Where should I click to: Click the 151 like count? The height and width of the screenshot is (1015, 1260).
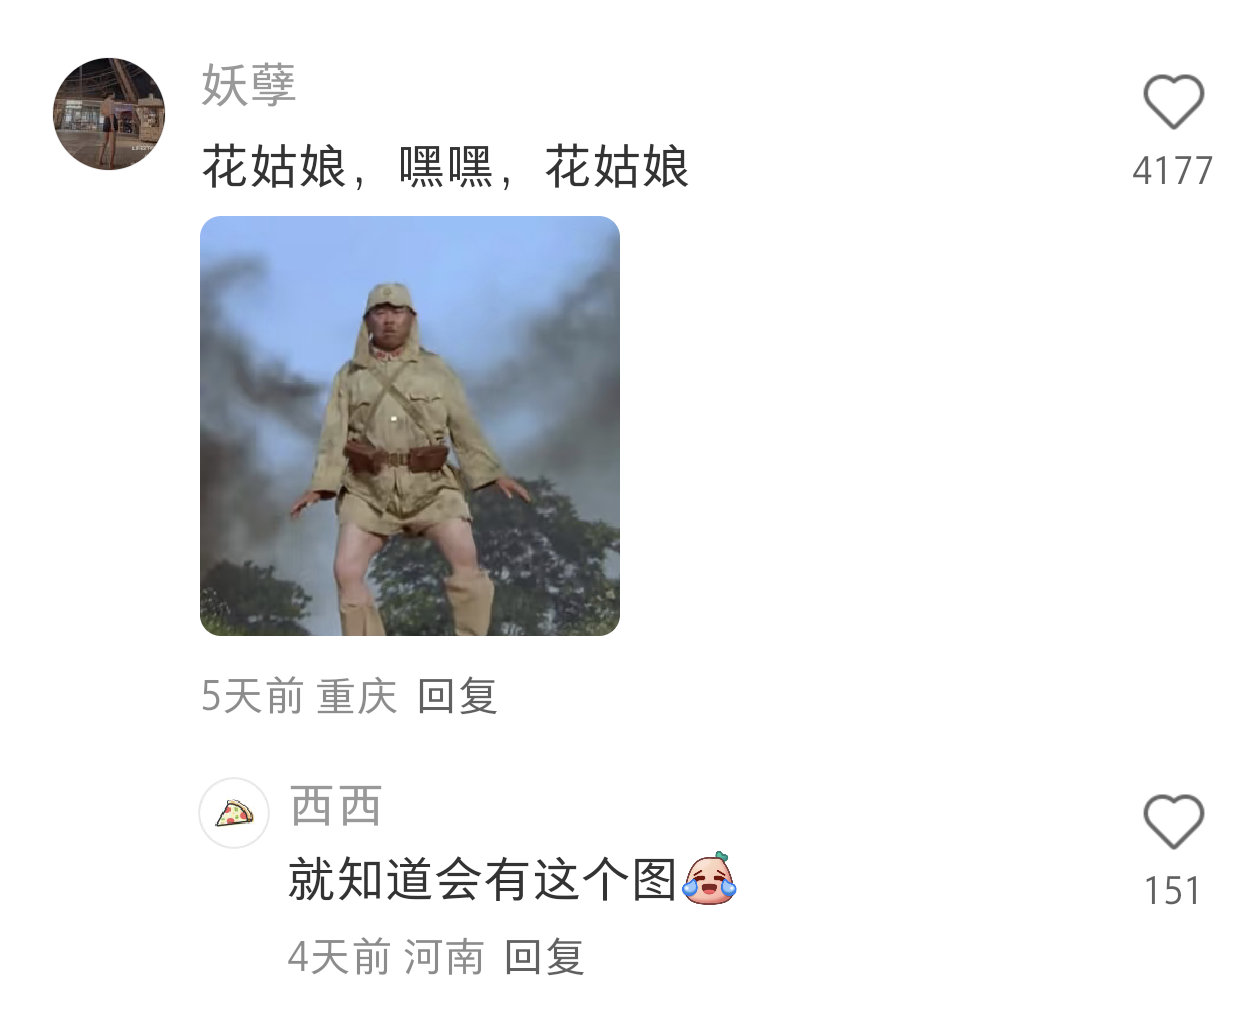coord(1173,890)
